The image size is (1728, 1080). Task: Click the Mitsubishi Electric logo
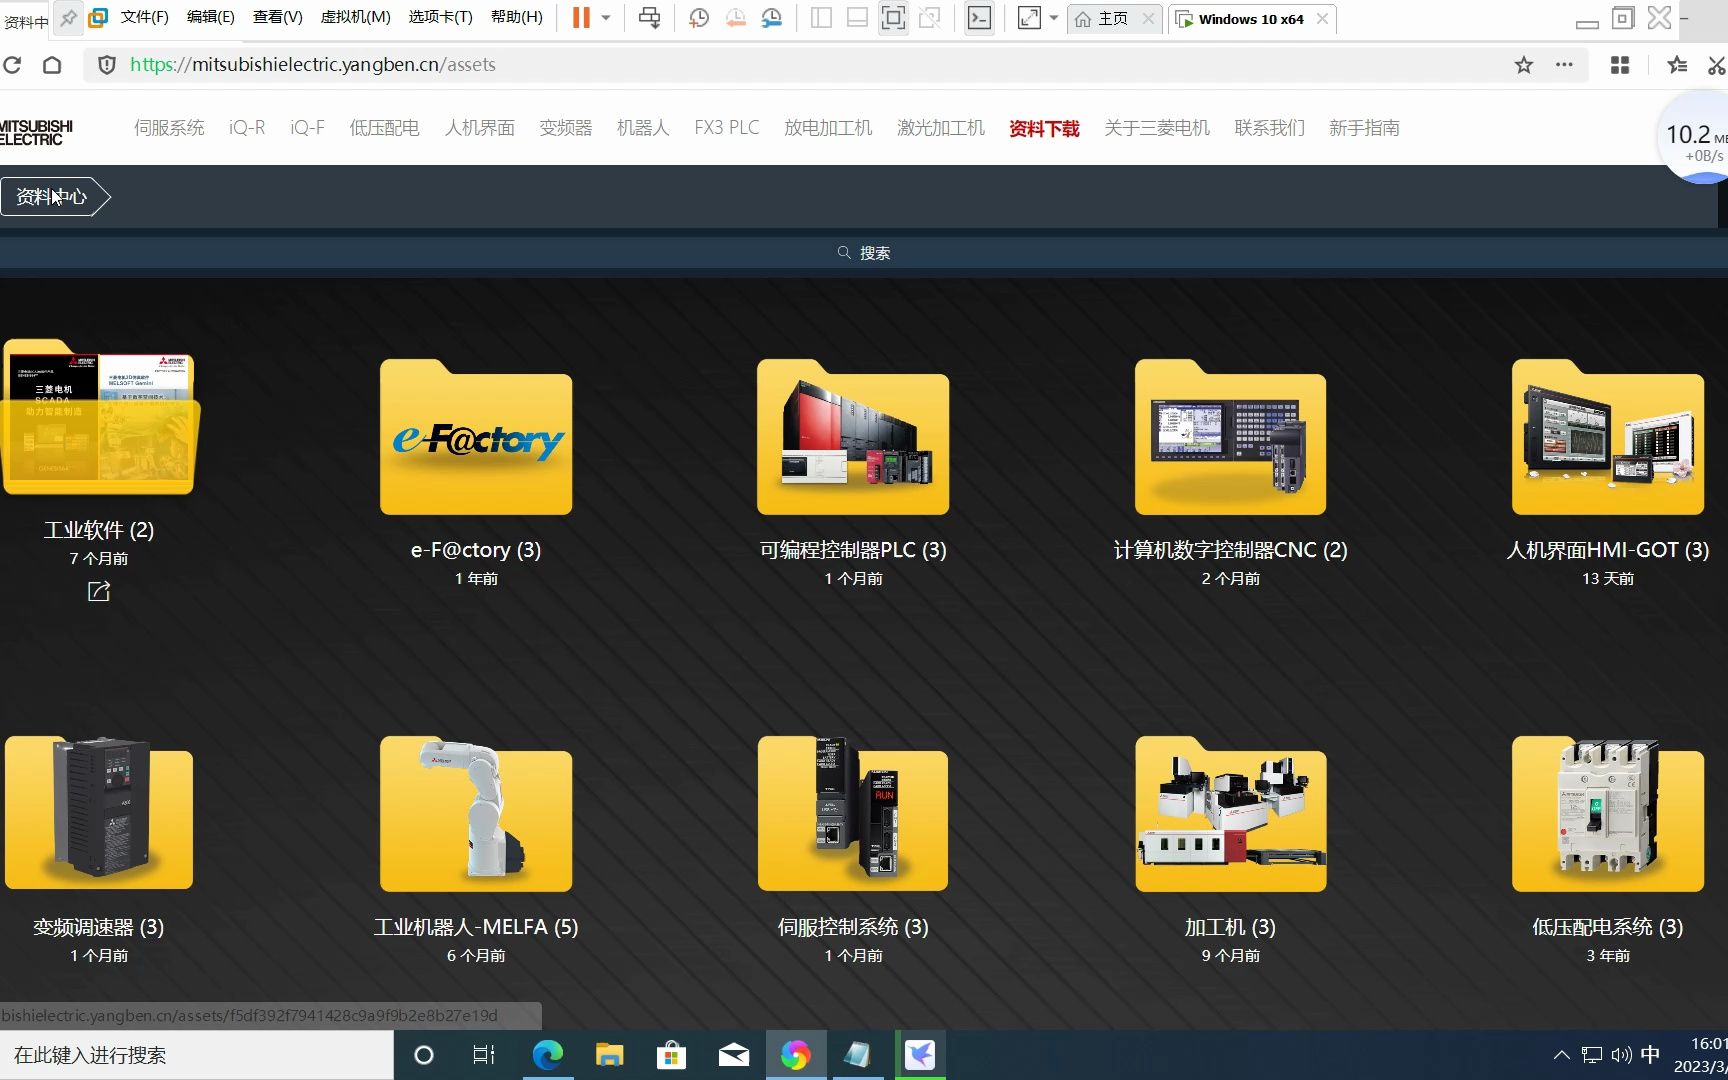pyautogui.click(x=36, y=132)
